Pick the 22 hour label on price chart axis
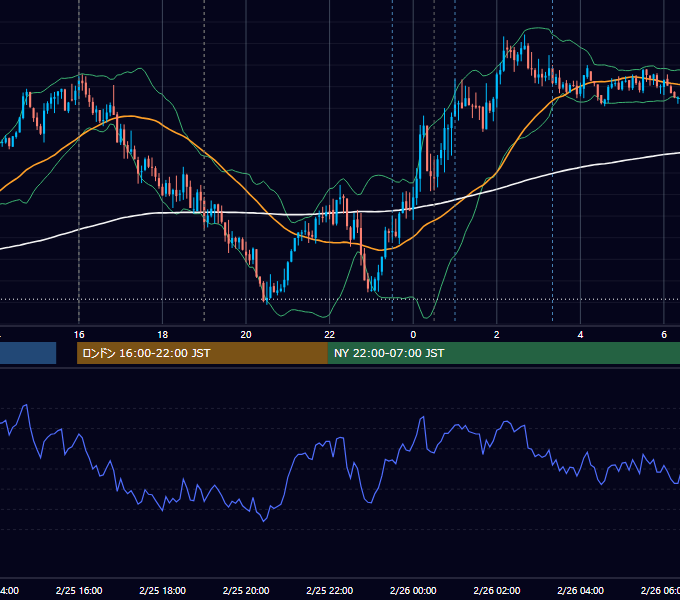This screenshot has width=680, height=600. (330, 335)
